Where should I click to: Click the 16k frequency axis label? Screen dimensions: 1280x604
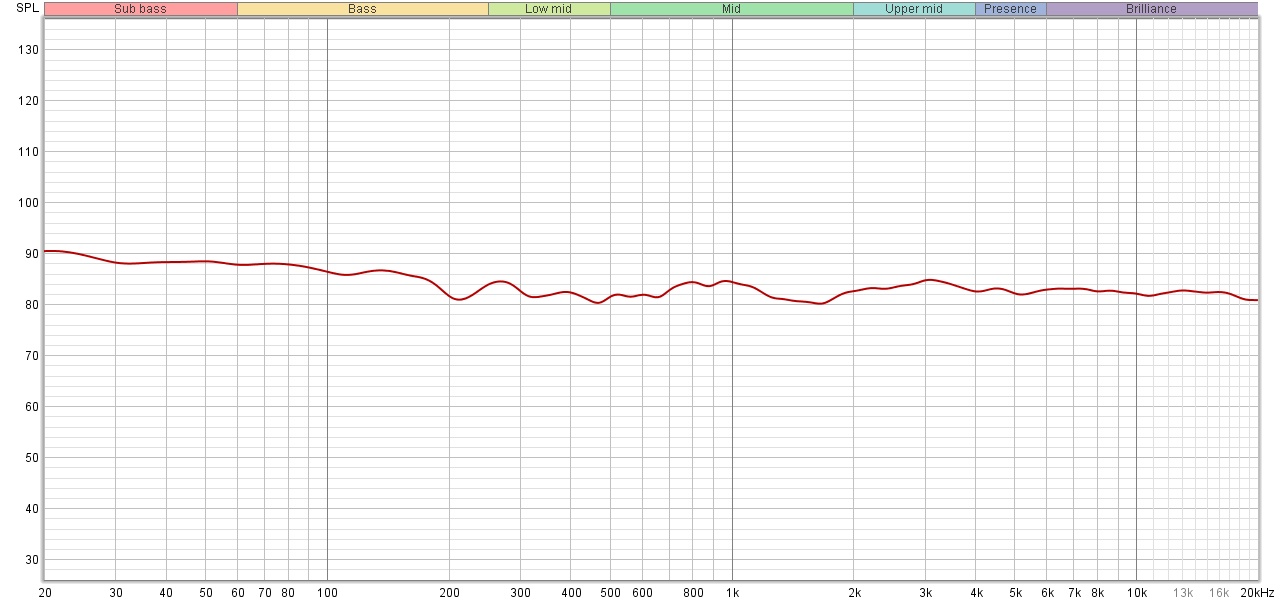click(x=1219, y=592)
